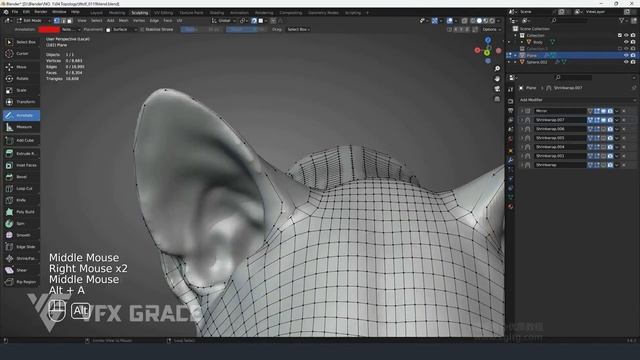
Task: Select the Bevel tool
Action: tap(22, 177)
